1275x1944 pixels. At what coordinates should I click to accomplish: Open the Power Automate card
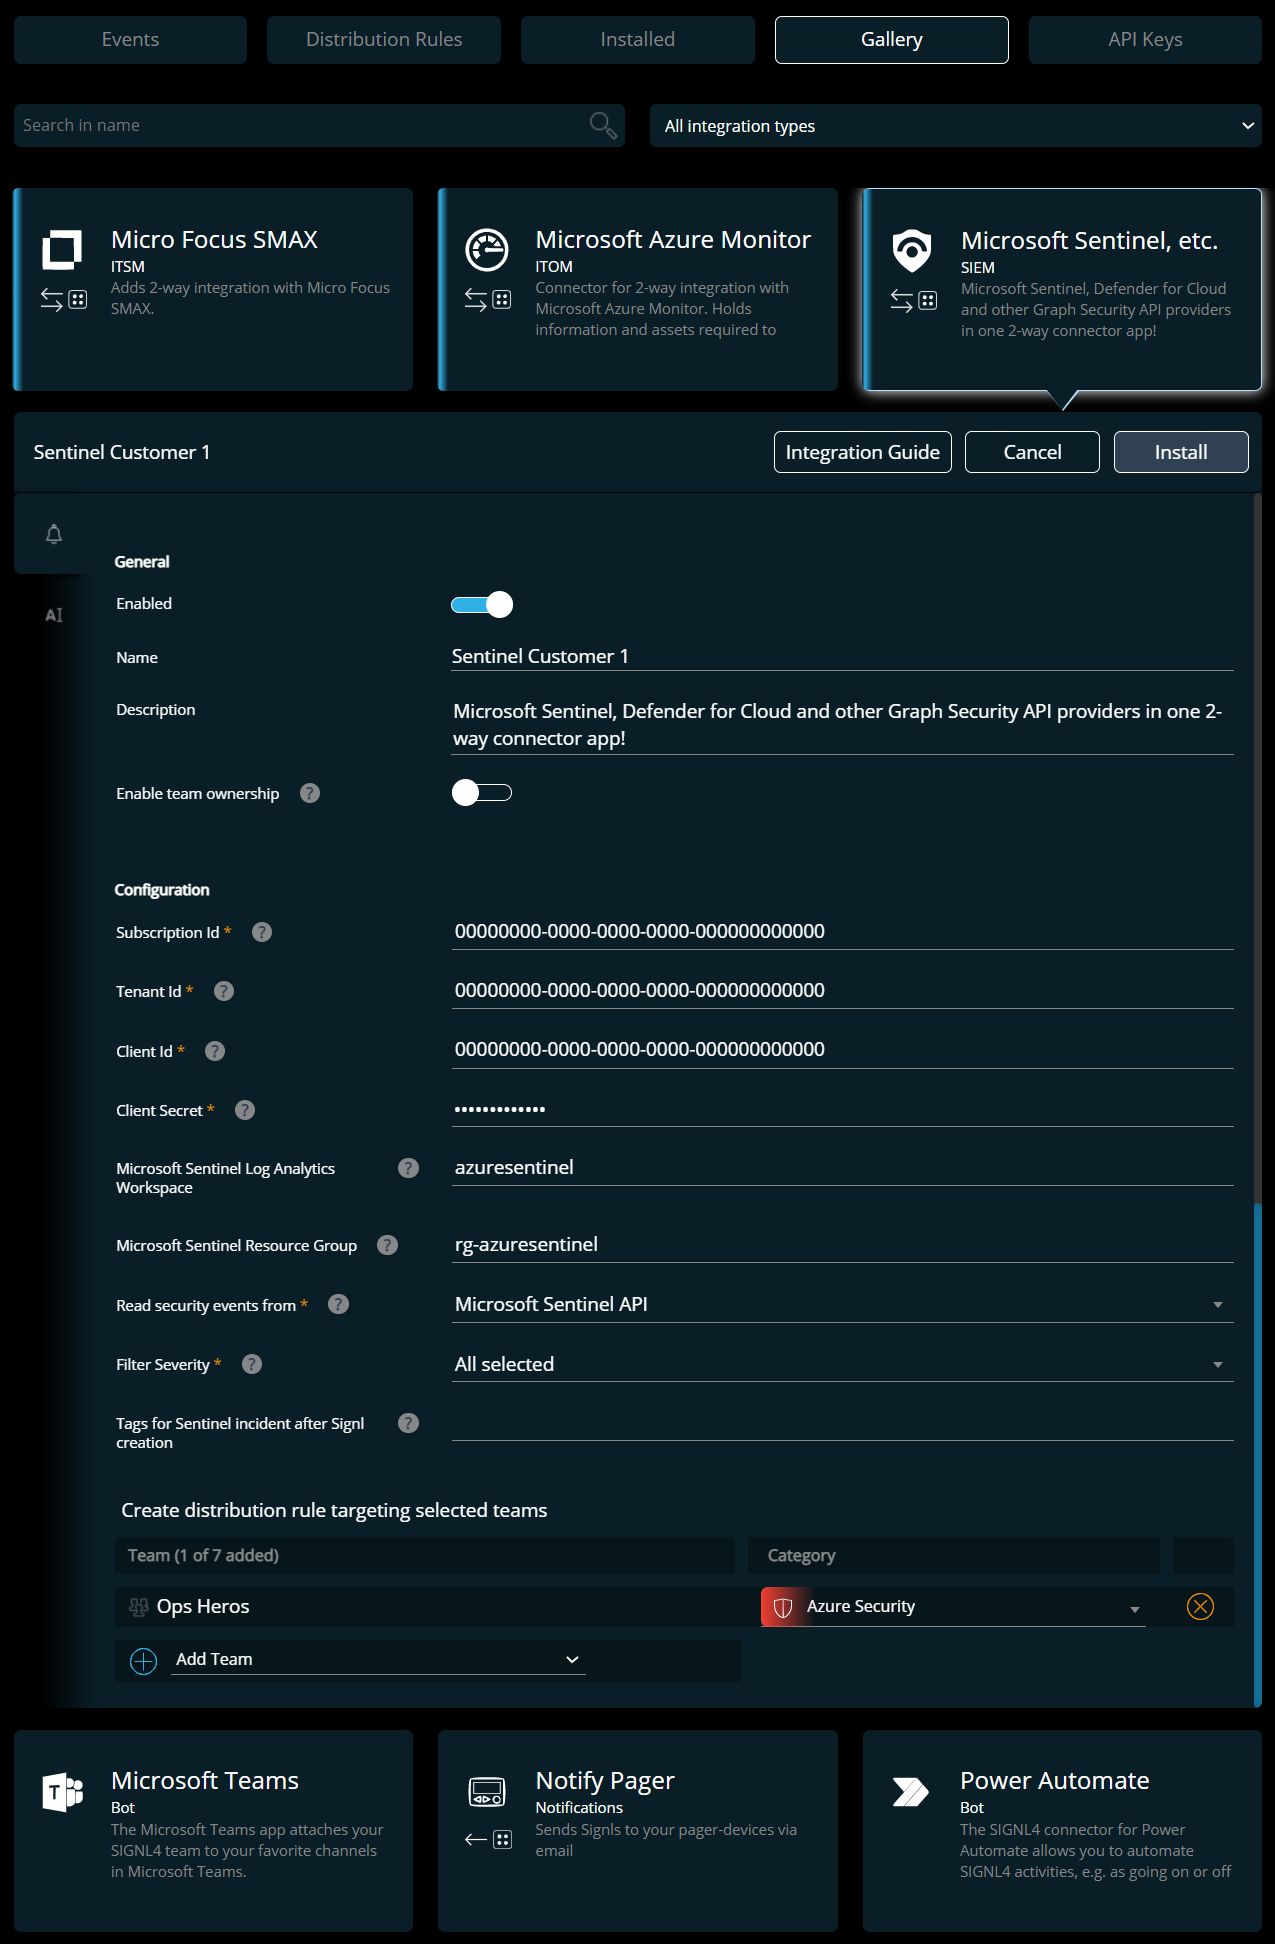[1062, 1830]
